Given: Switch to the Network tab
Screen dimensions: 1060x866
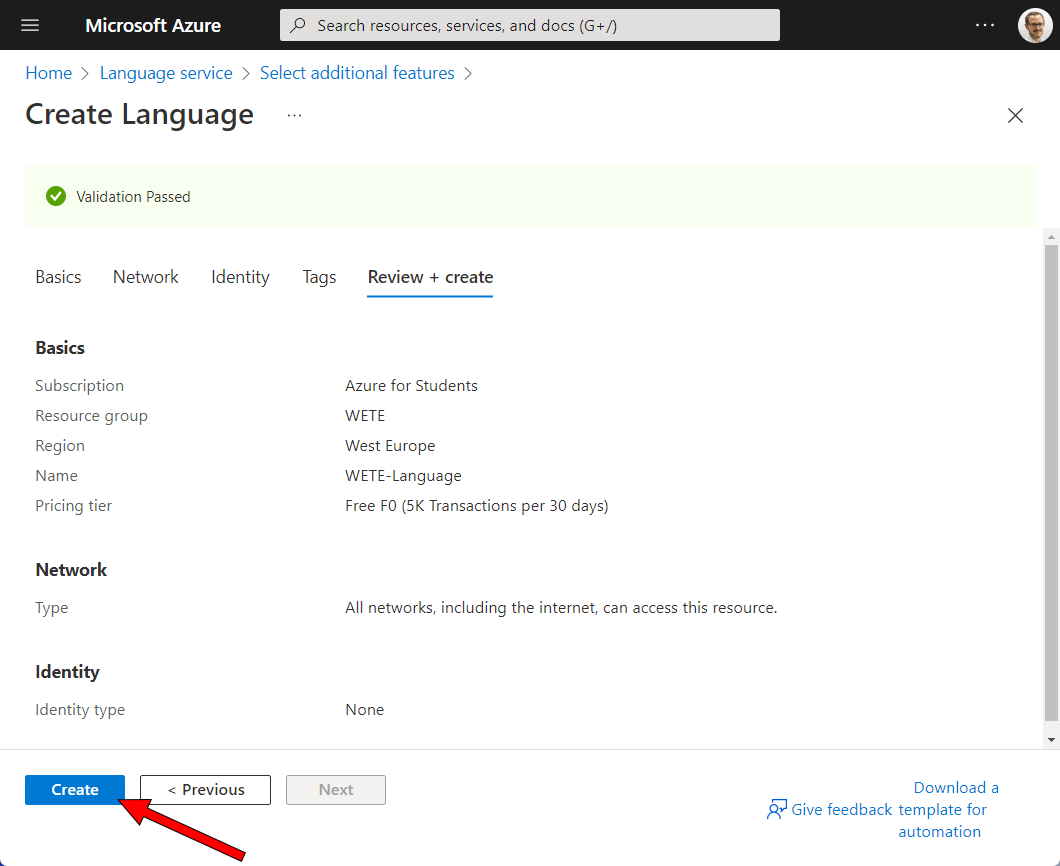Looking at the screenshot, I should 145,277.
